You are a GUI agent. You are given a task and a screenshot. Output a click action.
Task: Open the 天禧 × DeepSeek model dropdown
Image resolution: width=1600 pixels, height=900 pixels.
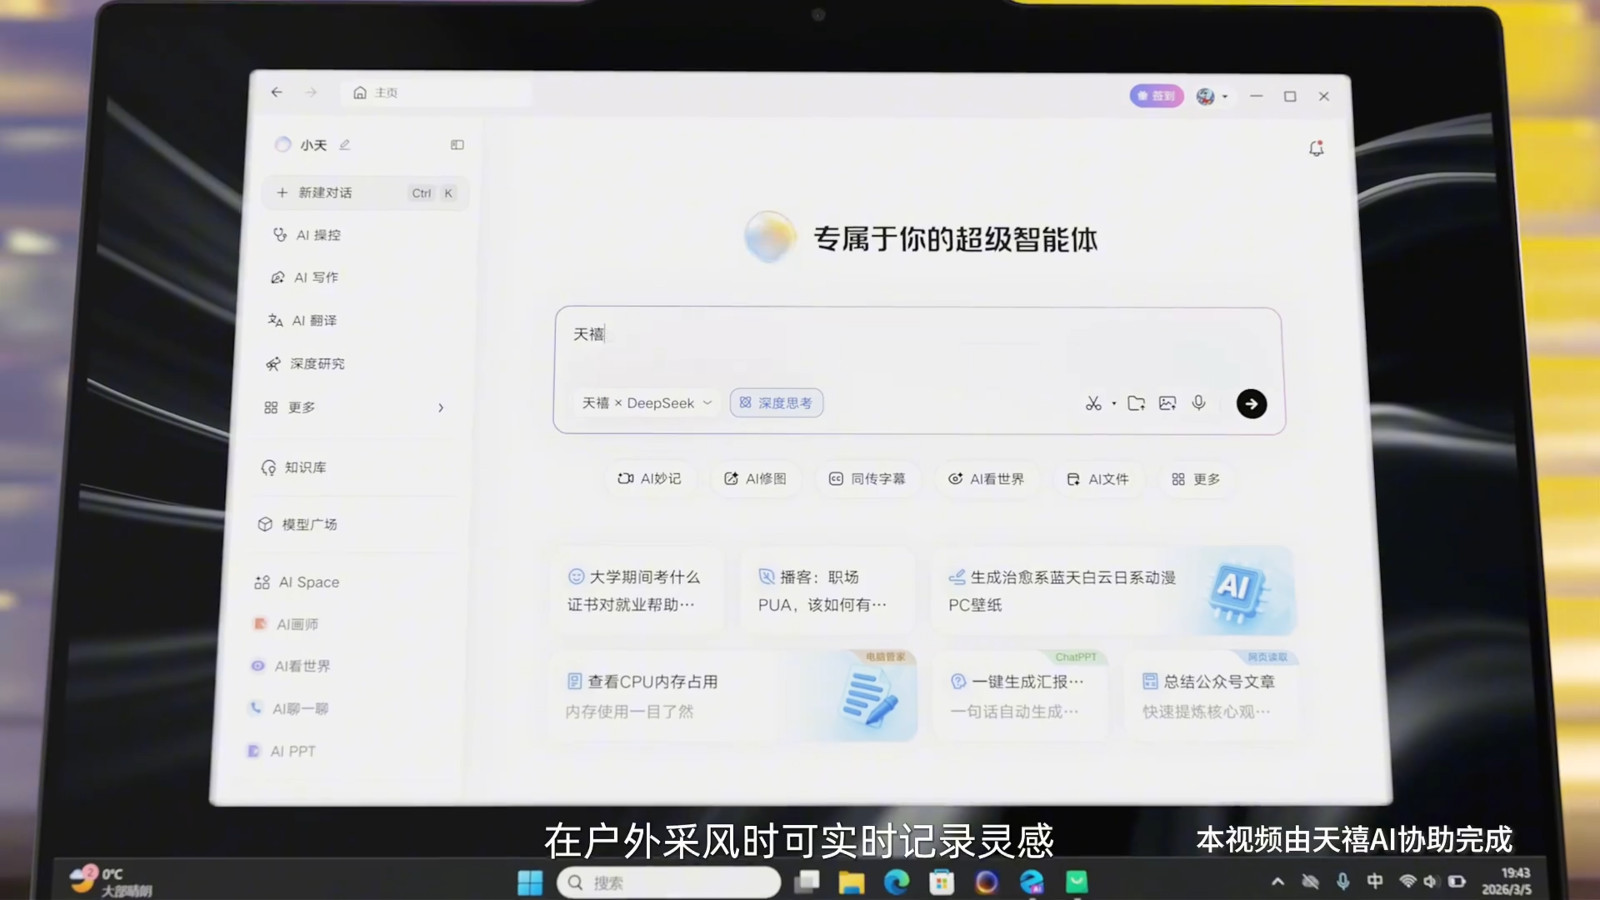pos(647,403)
